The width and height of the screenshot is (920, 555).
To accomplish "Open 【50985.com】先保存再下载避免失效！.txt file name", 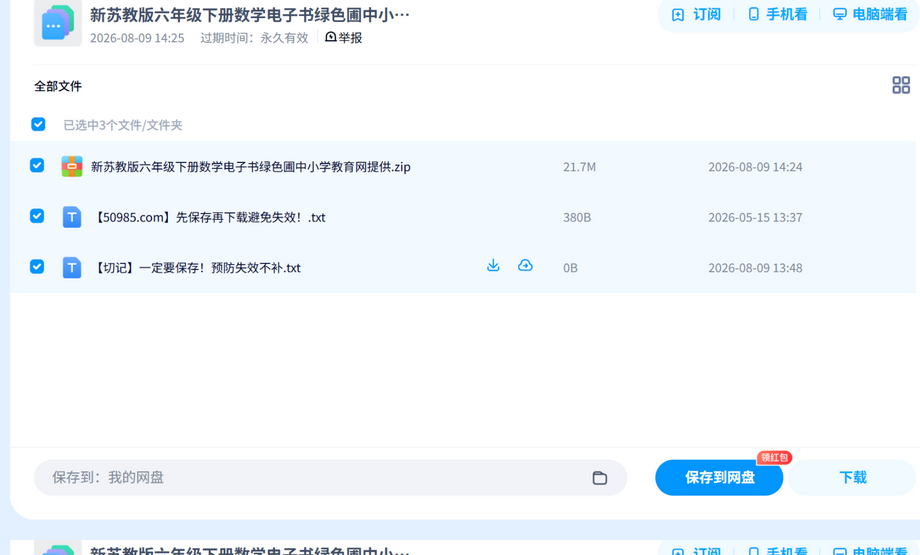I will pos(209,218).
